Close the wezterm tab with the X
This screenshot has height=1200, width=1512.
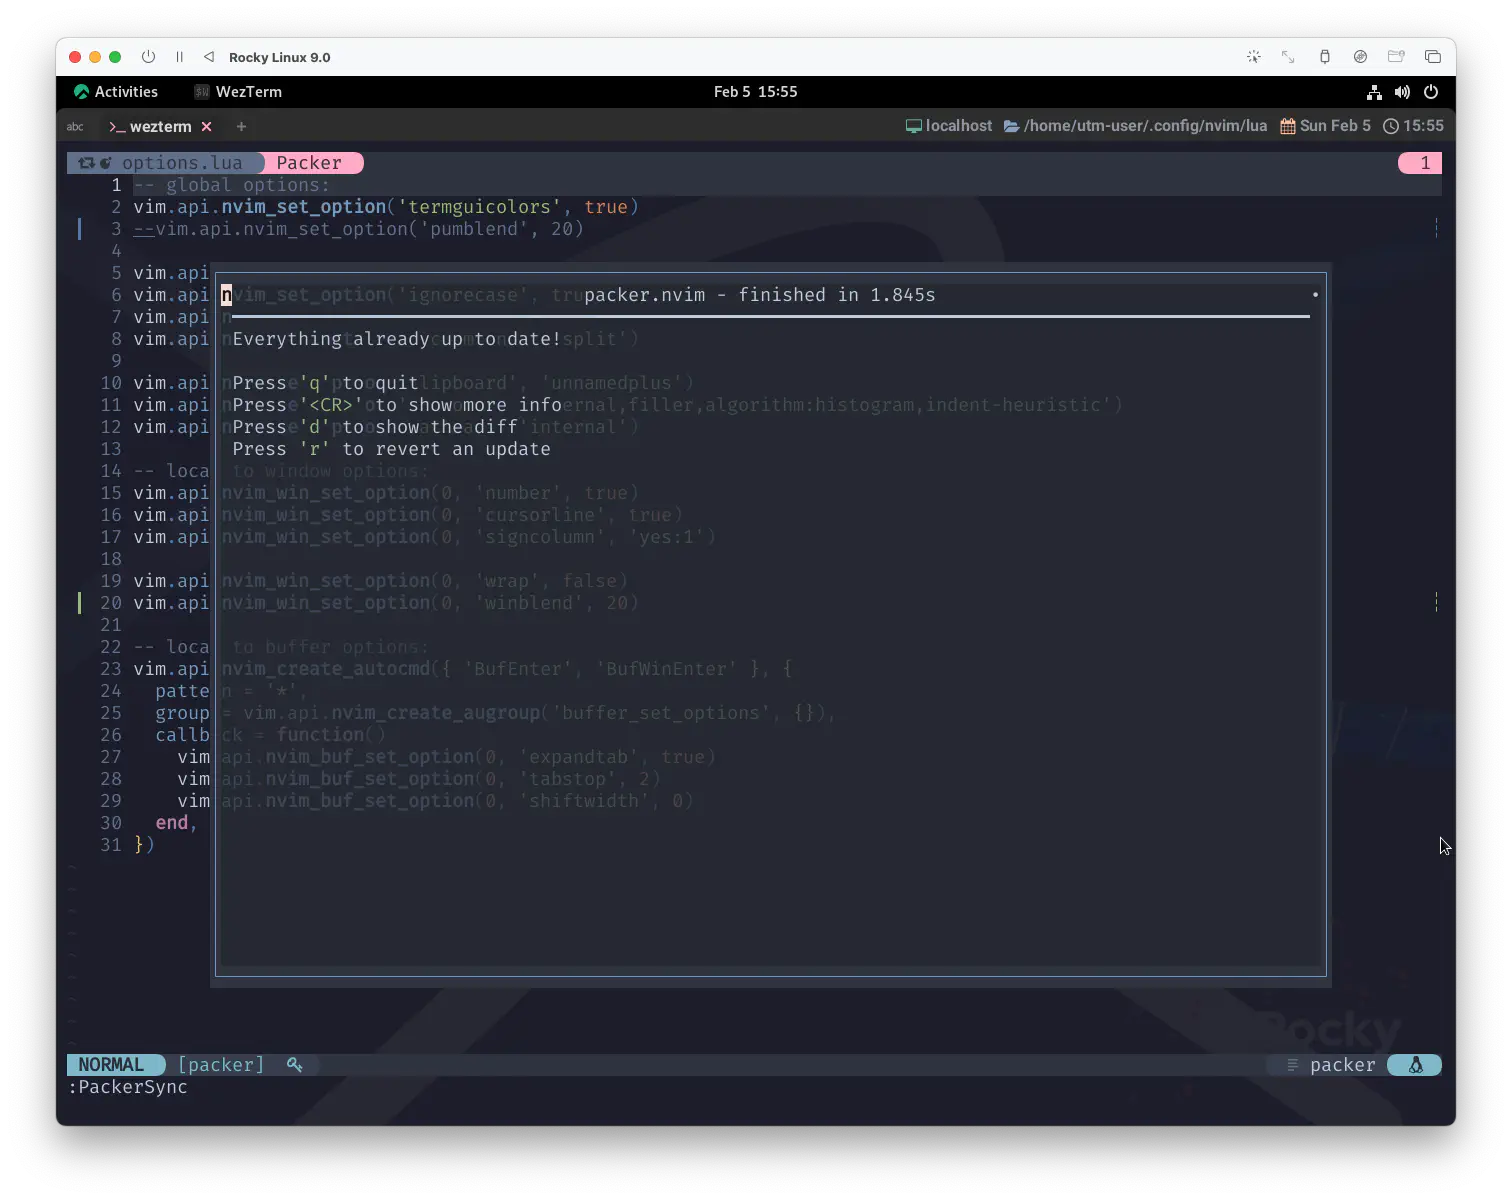tap(207, 127)
